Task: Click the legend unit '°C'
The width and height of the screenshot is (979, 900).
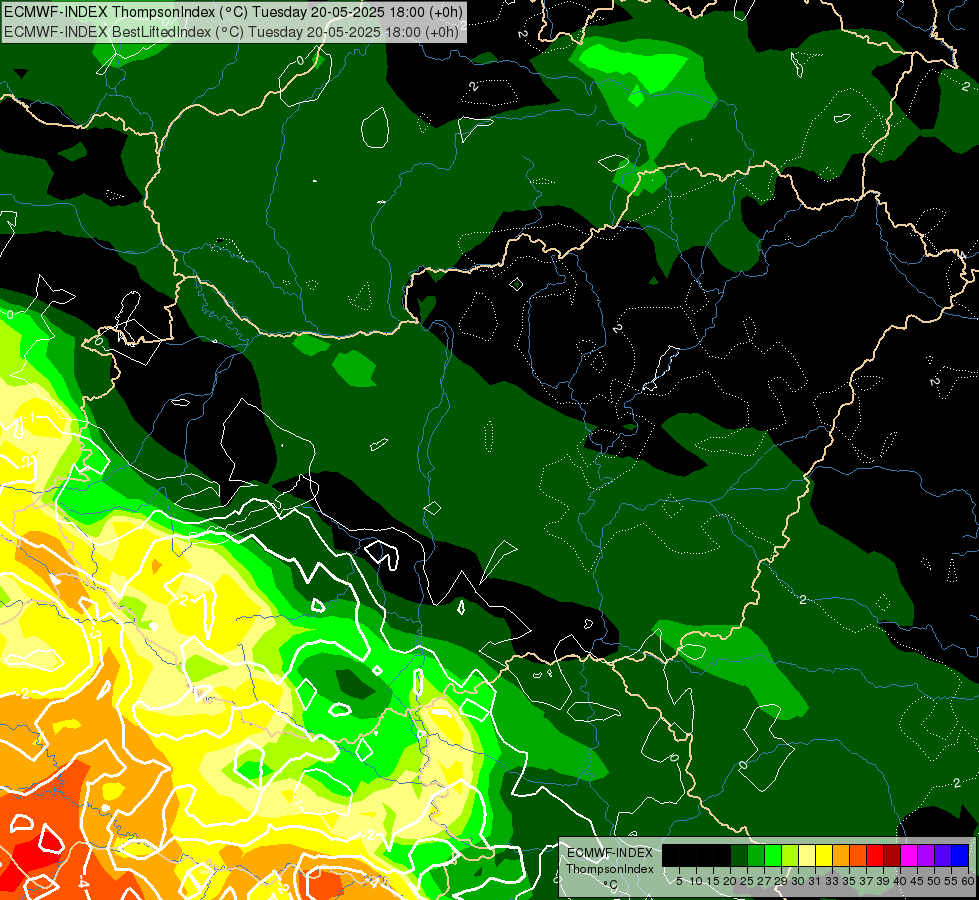Action: coord(610,884)
